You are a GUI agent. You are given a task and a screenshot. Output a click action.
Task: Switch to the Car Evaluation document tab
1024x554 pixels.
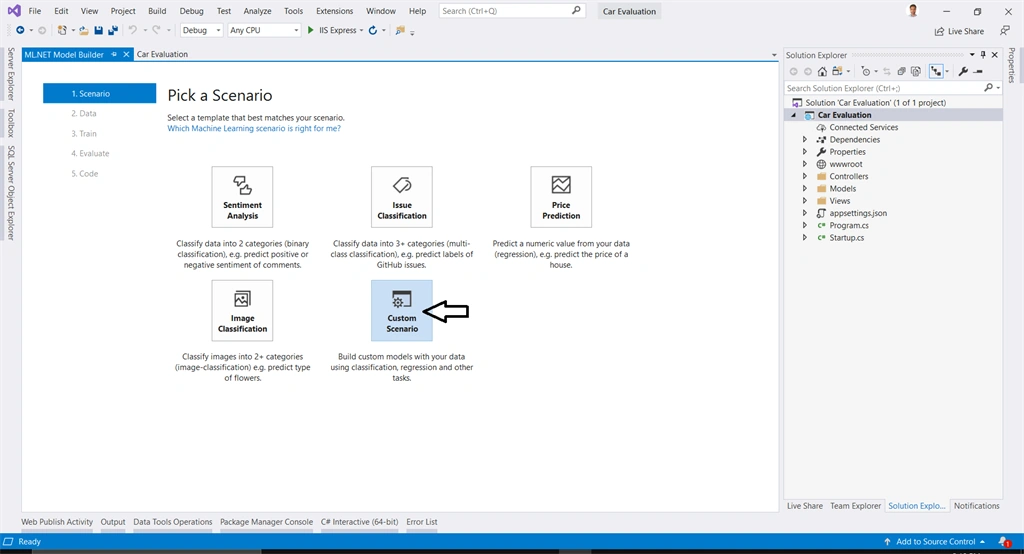(162, 54)
